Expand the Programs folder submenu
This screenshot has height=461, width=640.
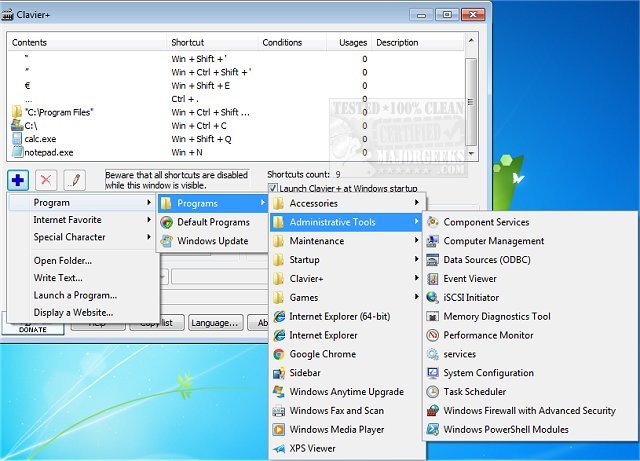[213, 203]
